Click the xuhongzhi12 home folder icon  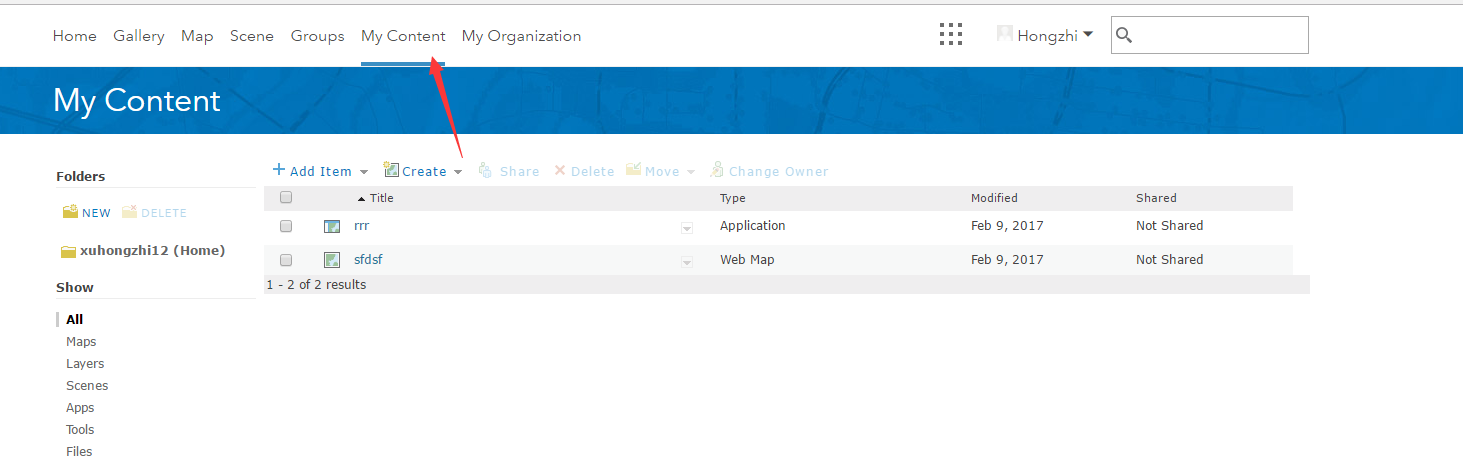68,252
